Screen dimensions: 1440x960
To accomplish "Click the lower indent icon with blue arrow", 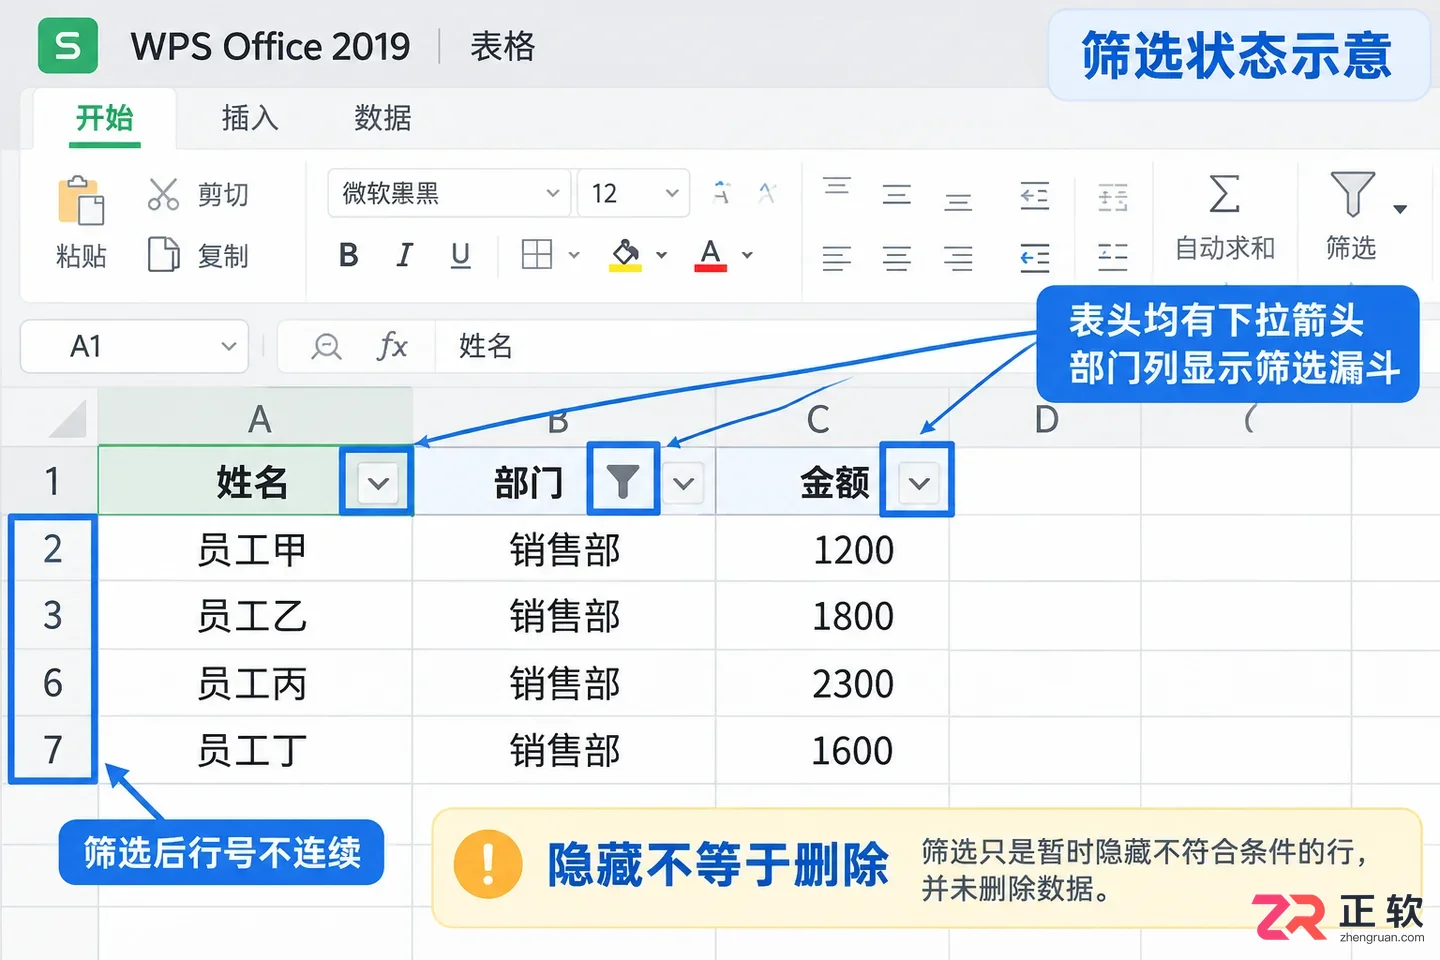I will 1035,259.
